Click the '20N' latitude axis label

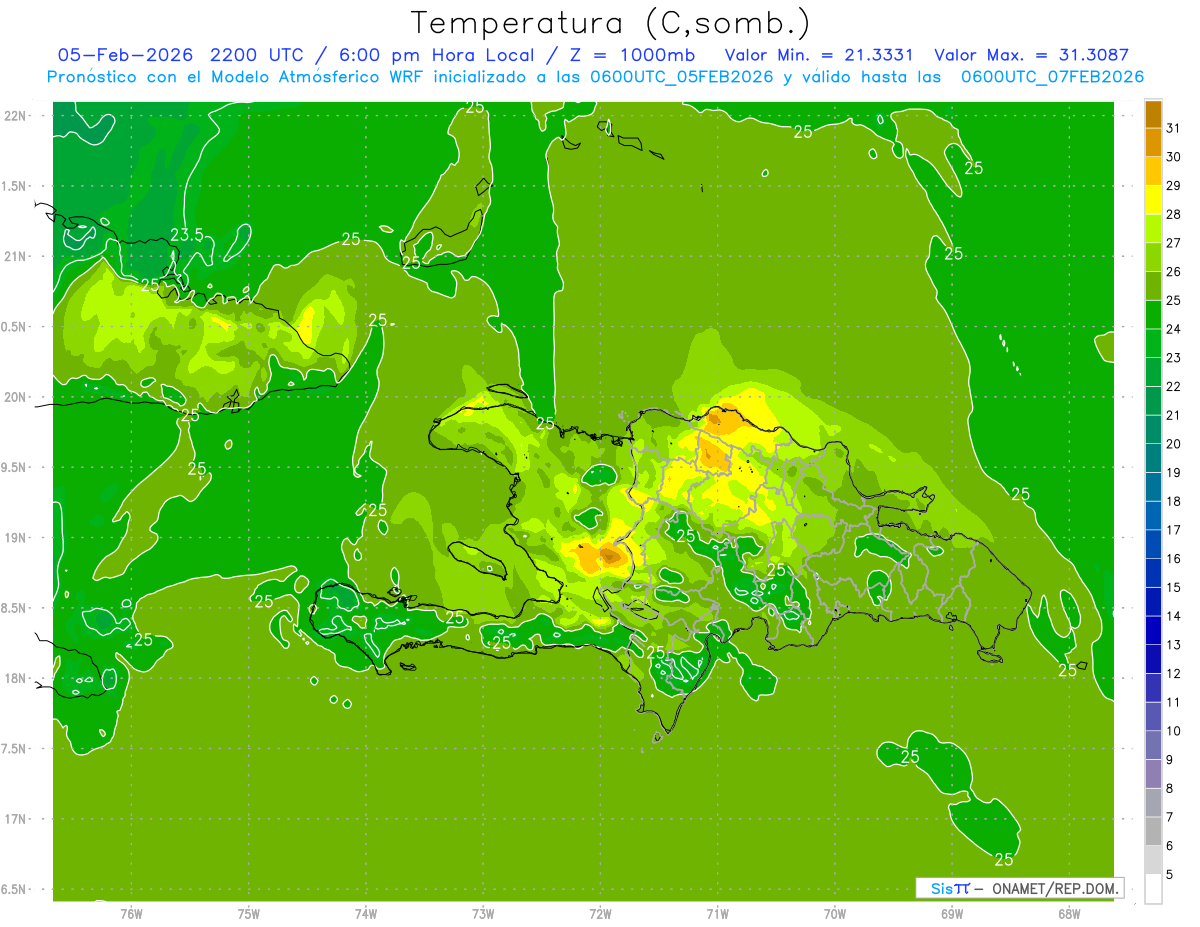pyautogui.click(x=16, y=398)
